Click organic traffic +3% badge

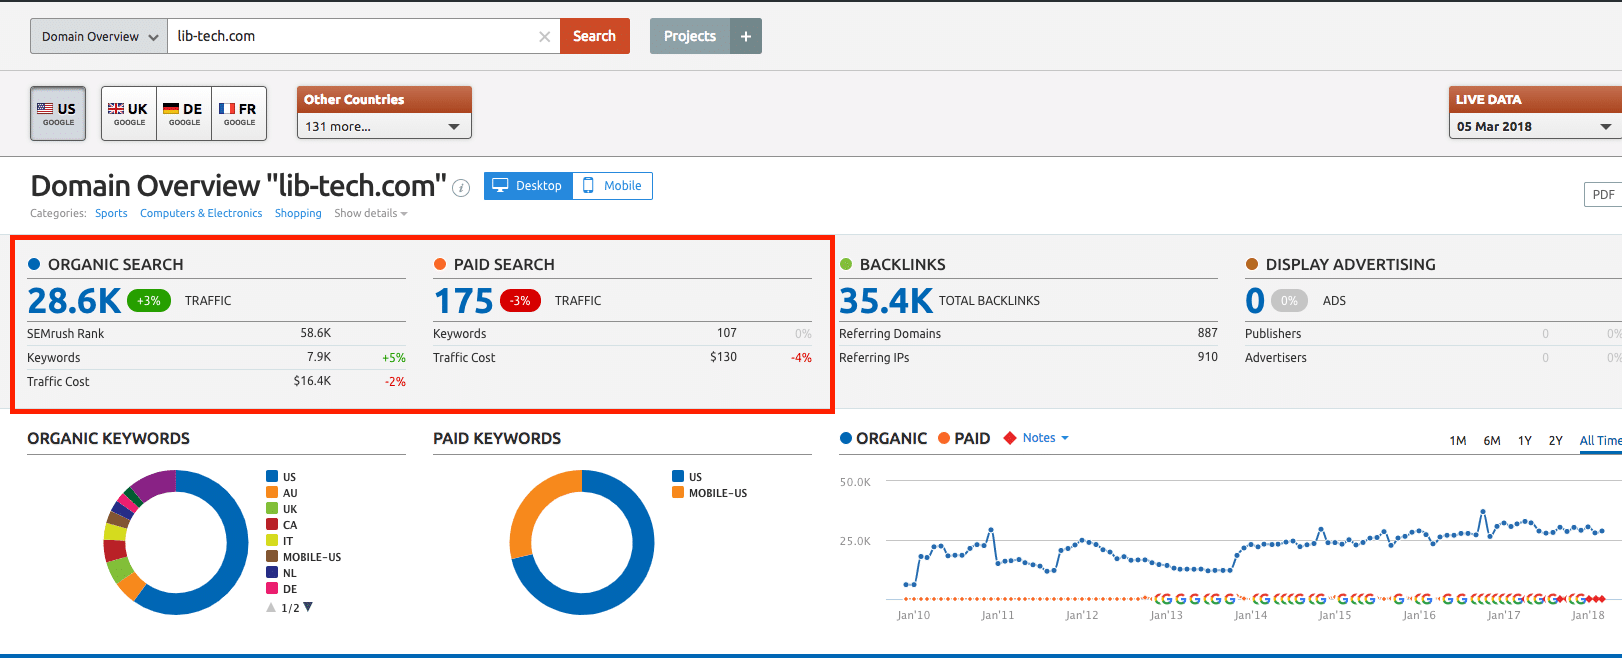click(149, 300)
